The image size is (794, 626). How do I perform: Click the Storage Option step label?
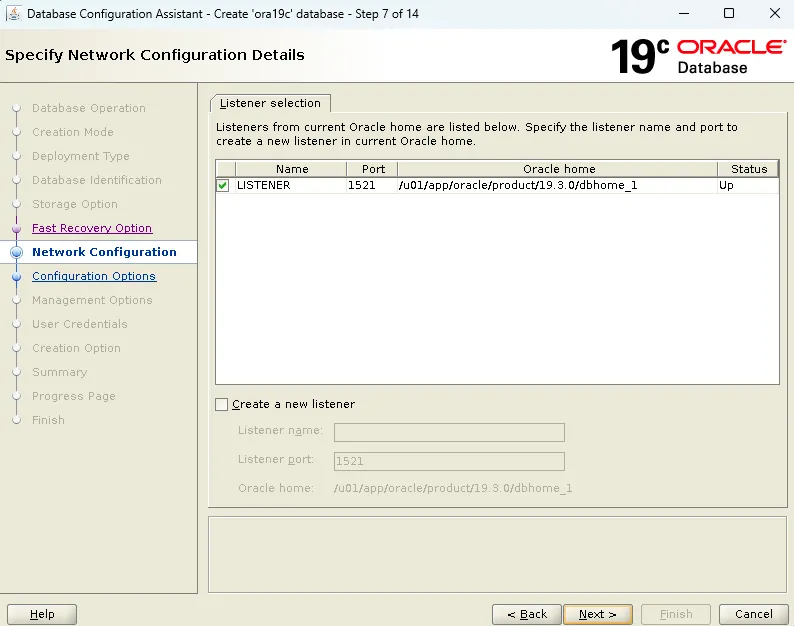click(74, 204)
